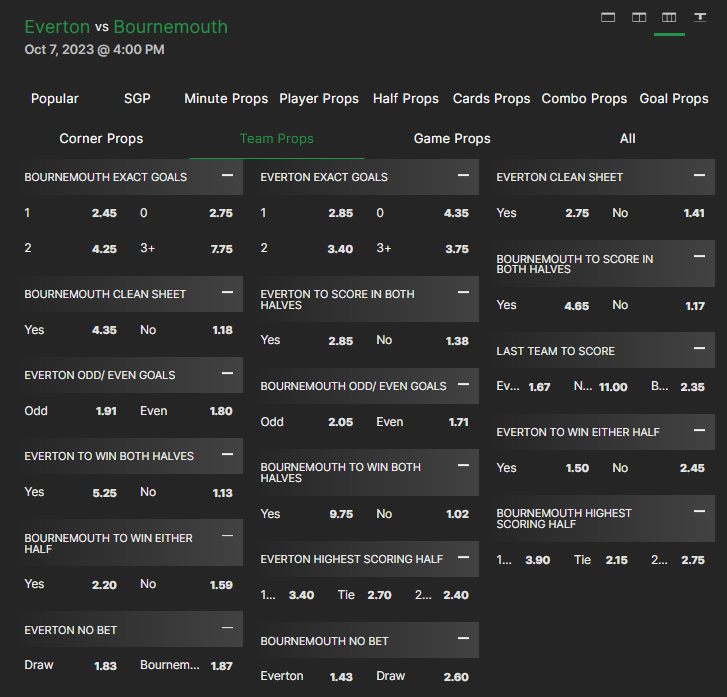Select Bournemouth win either half No 1.59
This screenshot has width=727, height=697.
pos(186,584)
